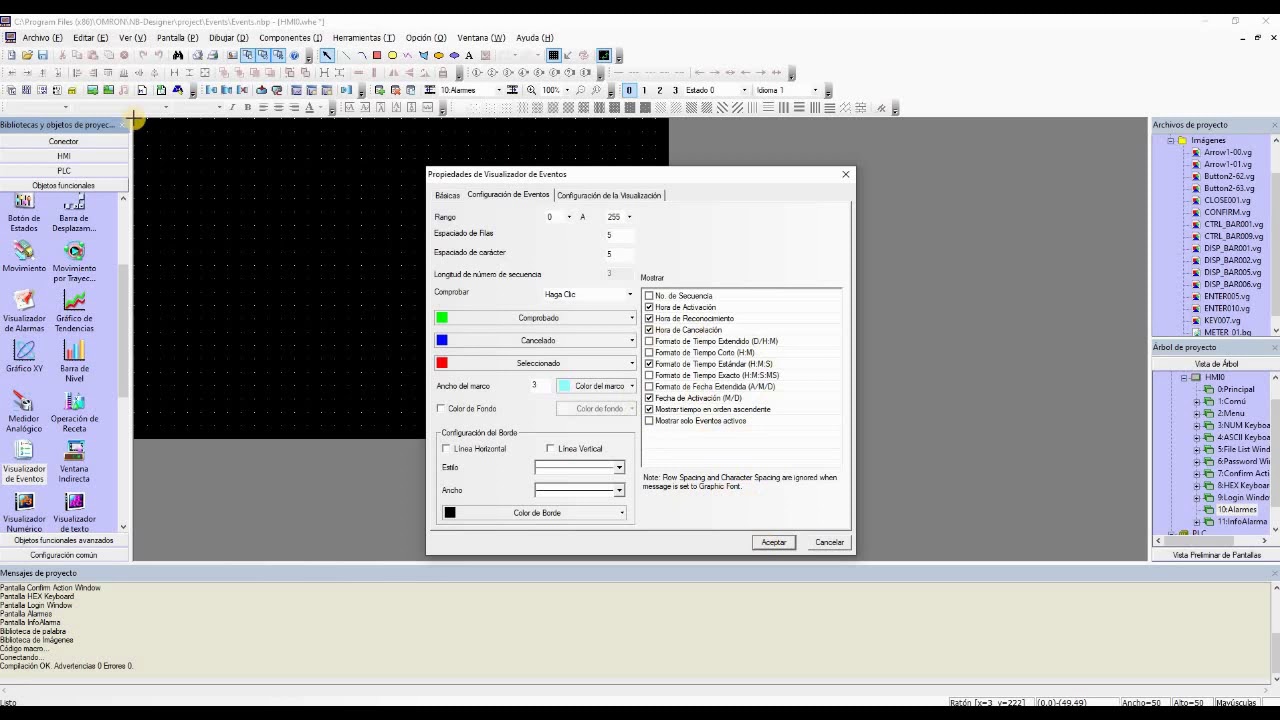Image resolution: width=1280 pixels, height=720 pixels.
Task: Pick the blue Cancelado color
Action: 535,341
